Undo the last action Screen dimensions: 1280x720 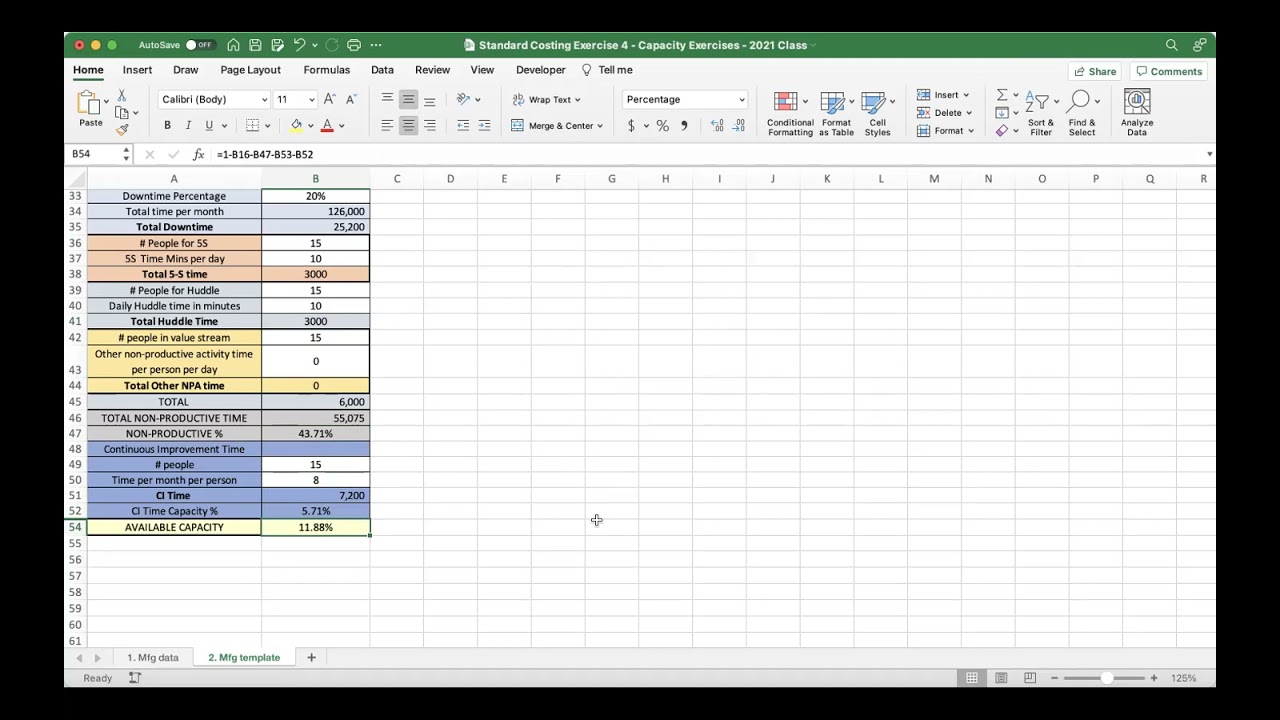coord(299,45)
